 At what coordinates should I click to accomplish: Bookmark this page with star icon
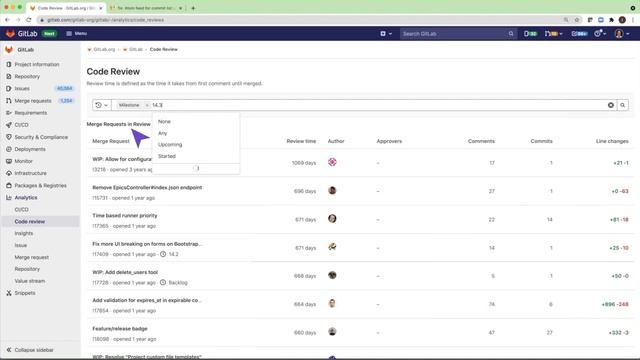point(576,20)
